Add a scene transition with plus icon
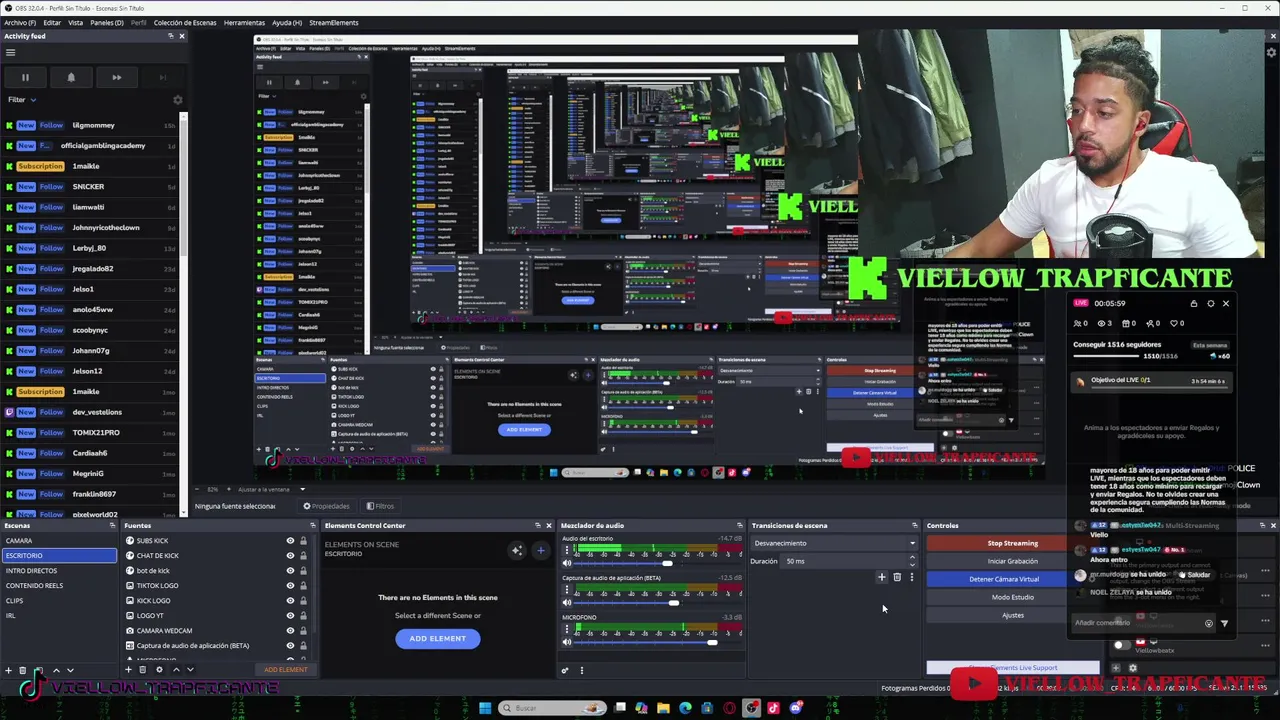The image size is (1280, 720). 881,577
